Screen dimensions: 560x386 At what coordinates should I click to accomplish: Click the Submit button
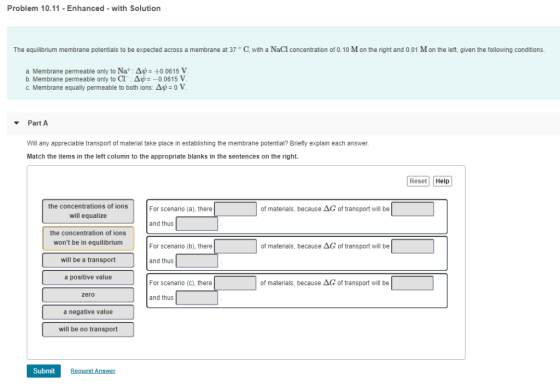[44, 371]
